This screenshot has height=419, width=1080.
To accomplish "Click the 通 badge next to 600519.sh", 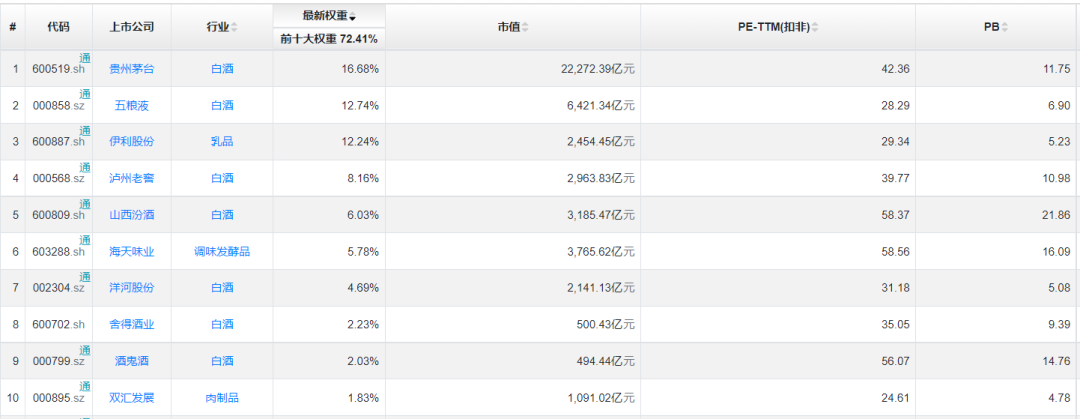I will tap(85, 58).
